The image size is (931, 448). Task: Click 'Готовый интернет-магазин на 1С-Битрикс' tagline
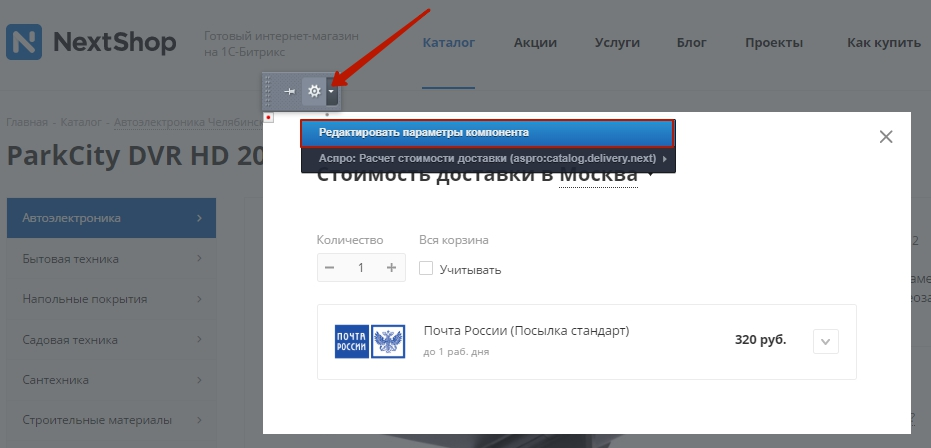tap(281, 45)
